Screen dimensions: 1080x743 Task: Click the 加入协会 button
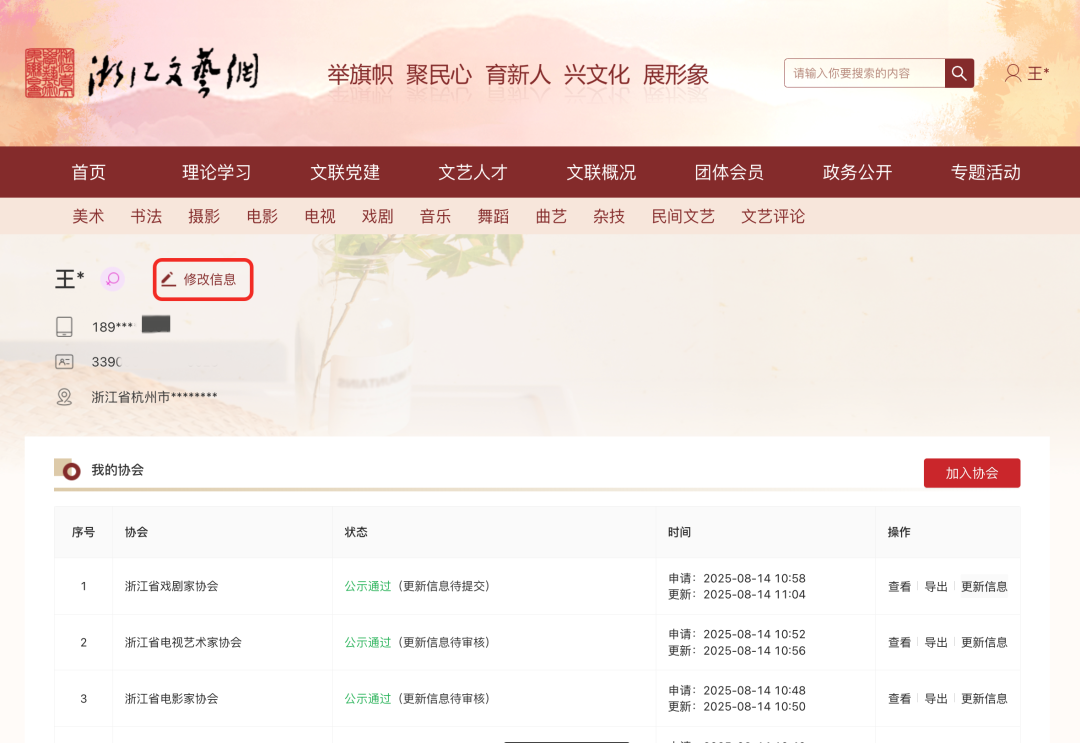coord(972,473)
